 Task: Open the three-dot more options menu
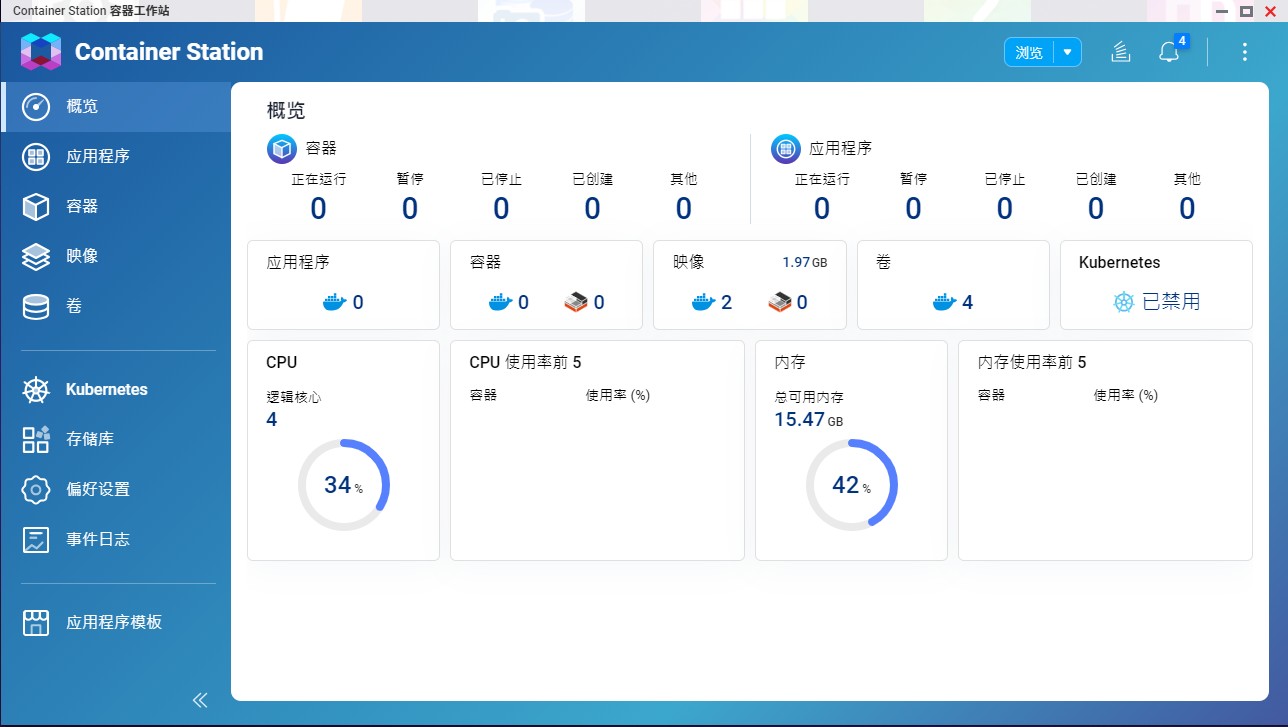click(1244, 52)
